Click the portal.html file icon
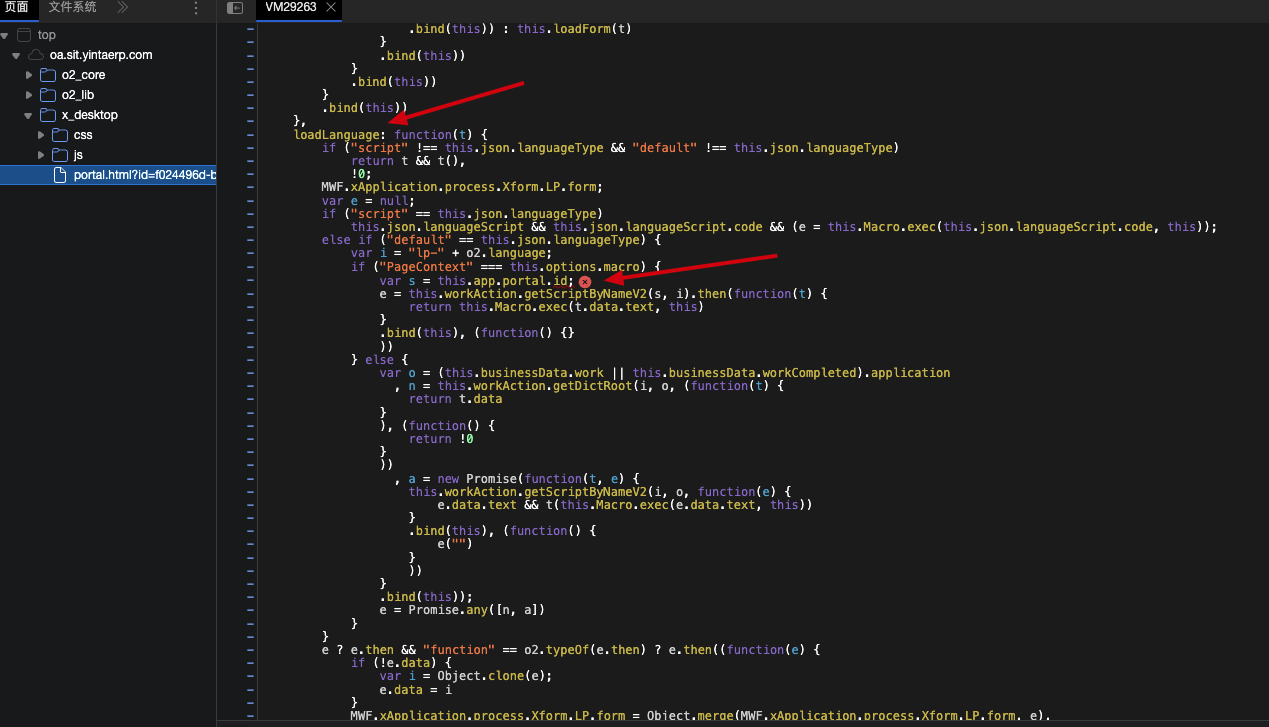1269x727 pixels. (60, 175)
